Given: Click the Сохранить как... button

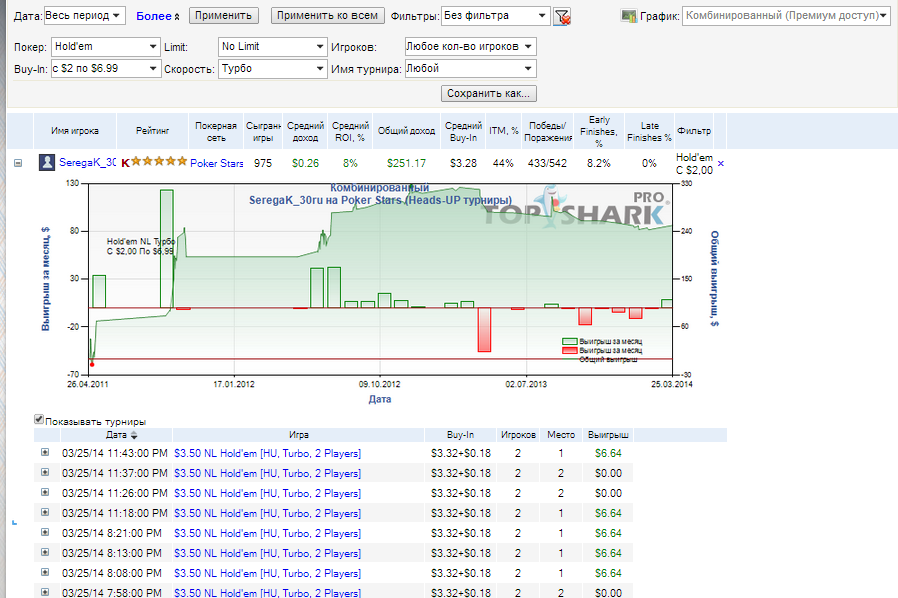Looking at the screenshot, I should tap(489, 93).
